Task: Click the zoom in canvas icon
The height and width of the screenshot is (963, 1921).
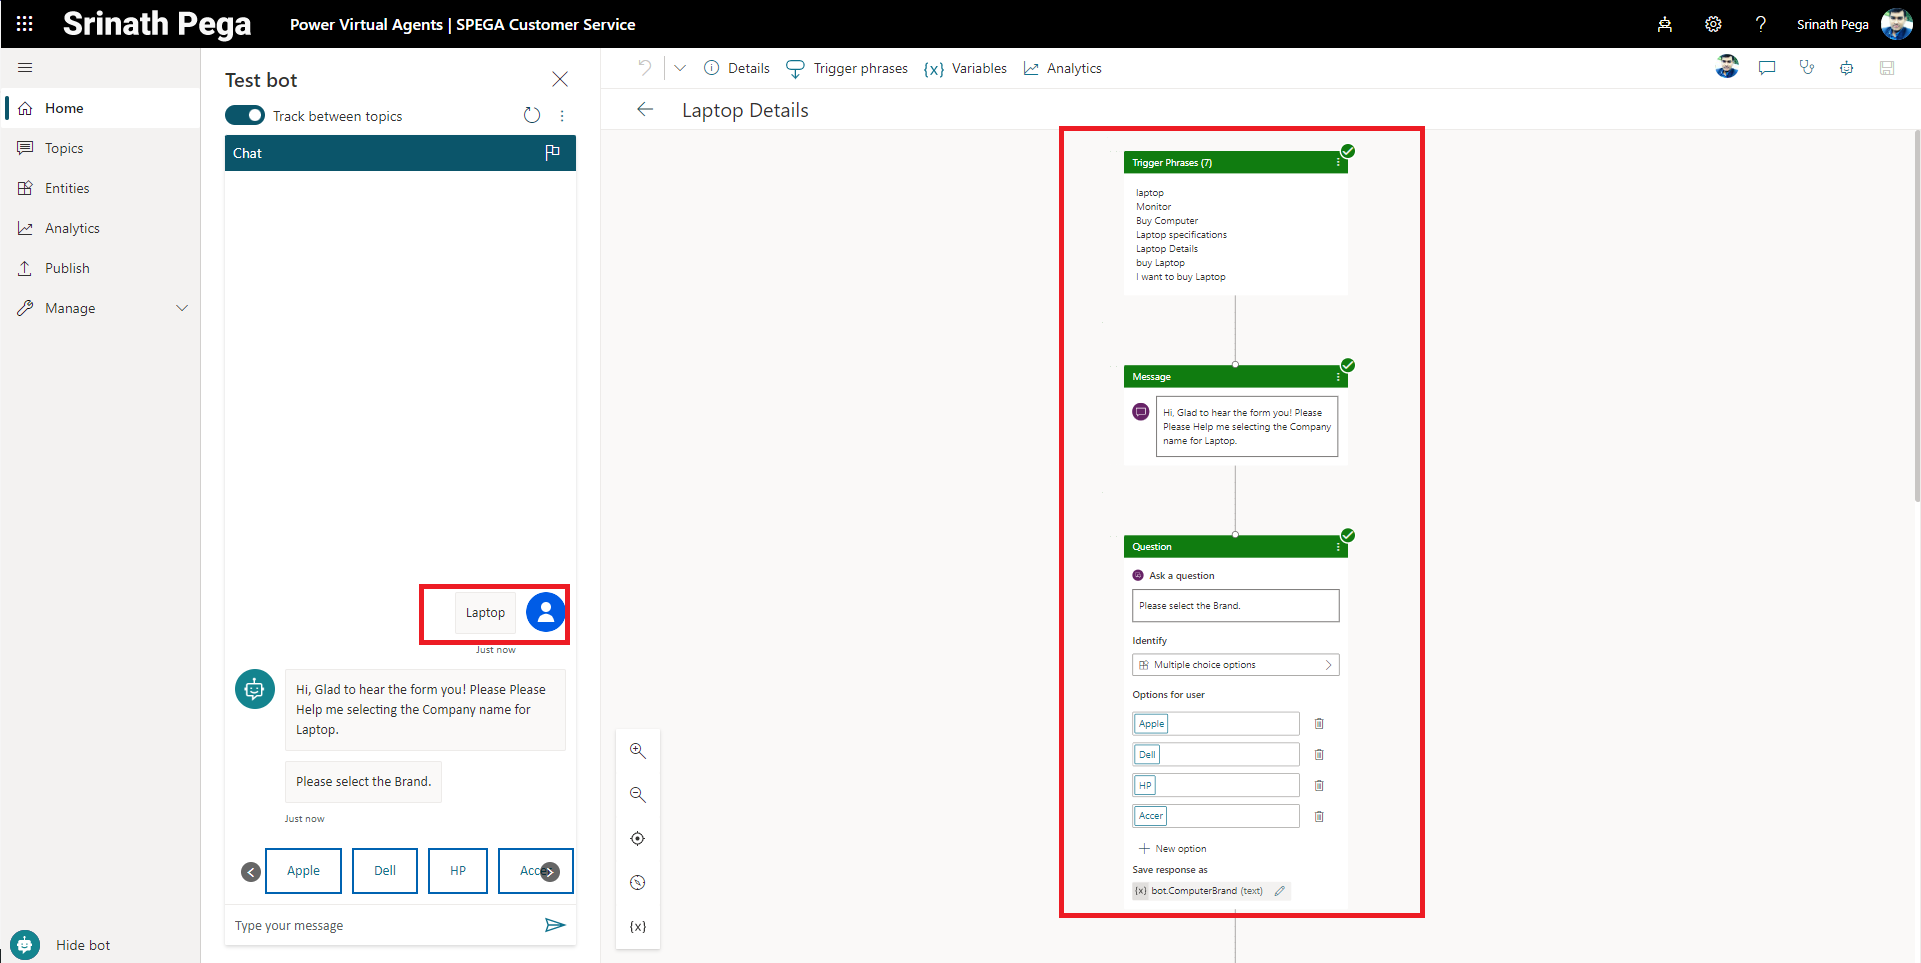Action: (637, 751)
